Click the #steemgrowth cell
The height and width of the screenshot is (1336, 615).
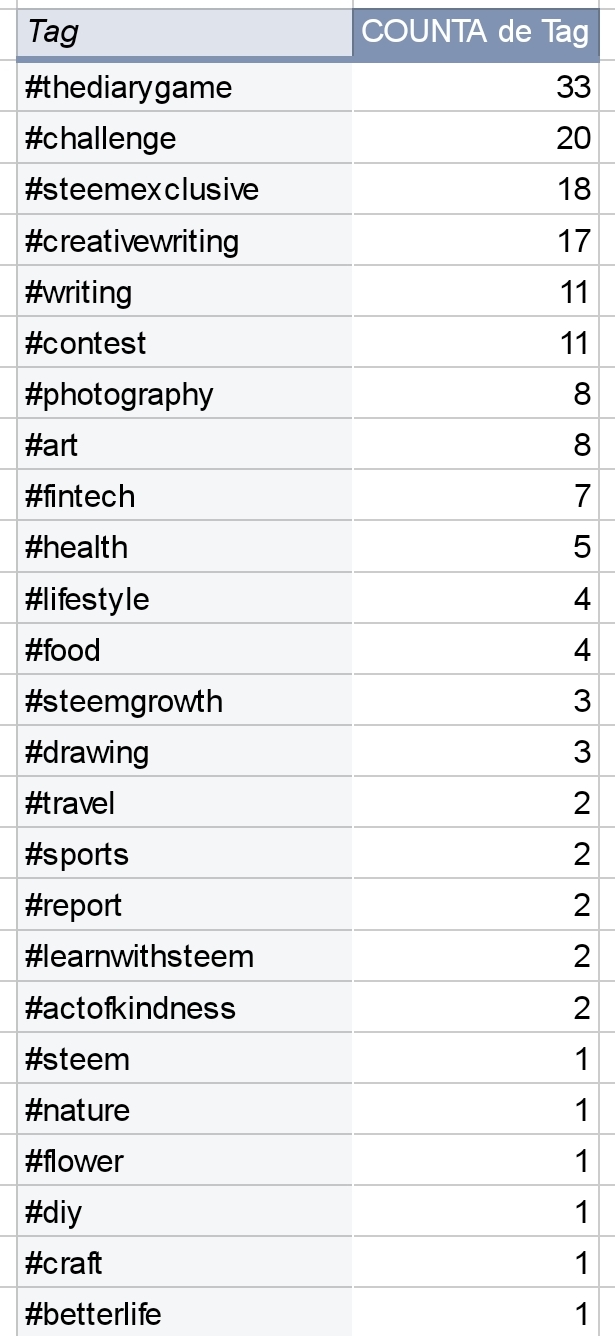coord(185,702)
